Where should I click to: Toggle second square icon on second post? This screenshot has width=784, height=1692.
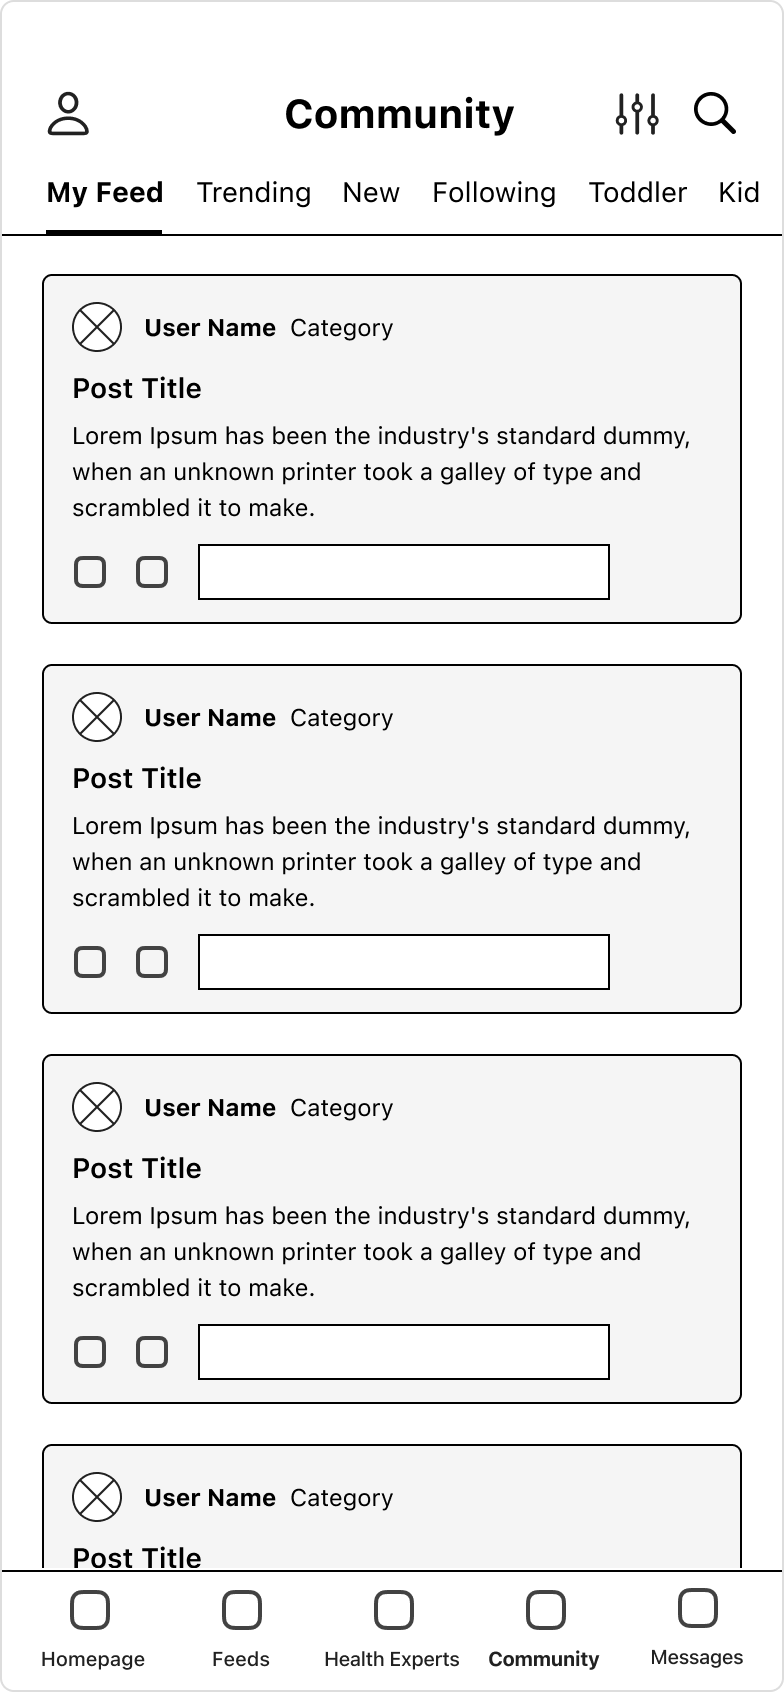152,962
